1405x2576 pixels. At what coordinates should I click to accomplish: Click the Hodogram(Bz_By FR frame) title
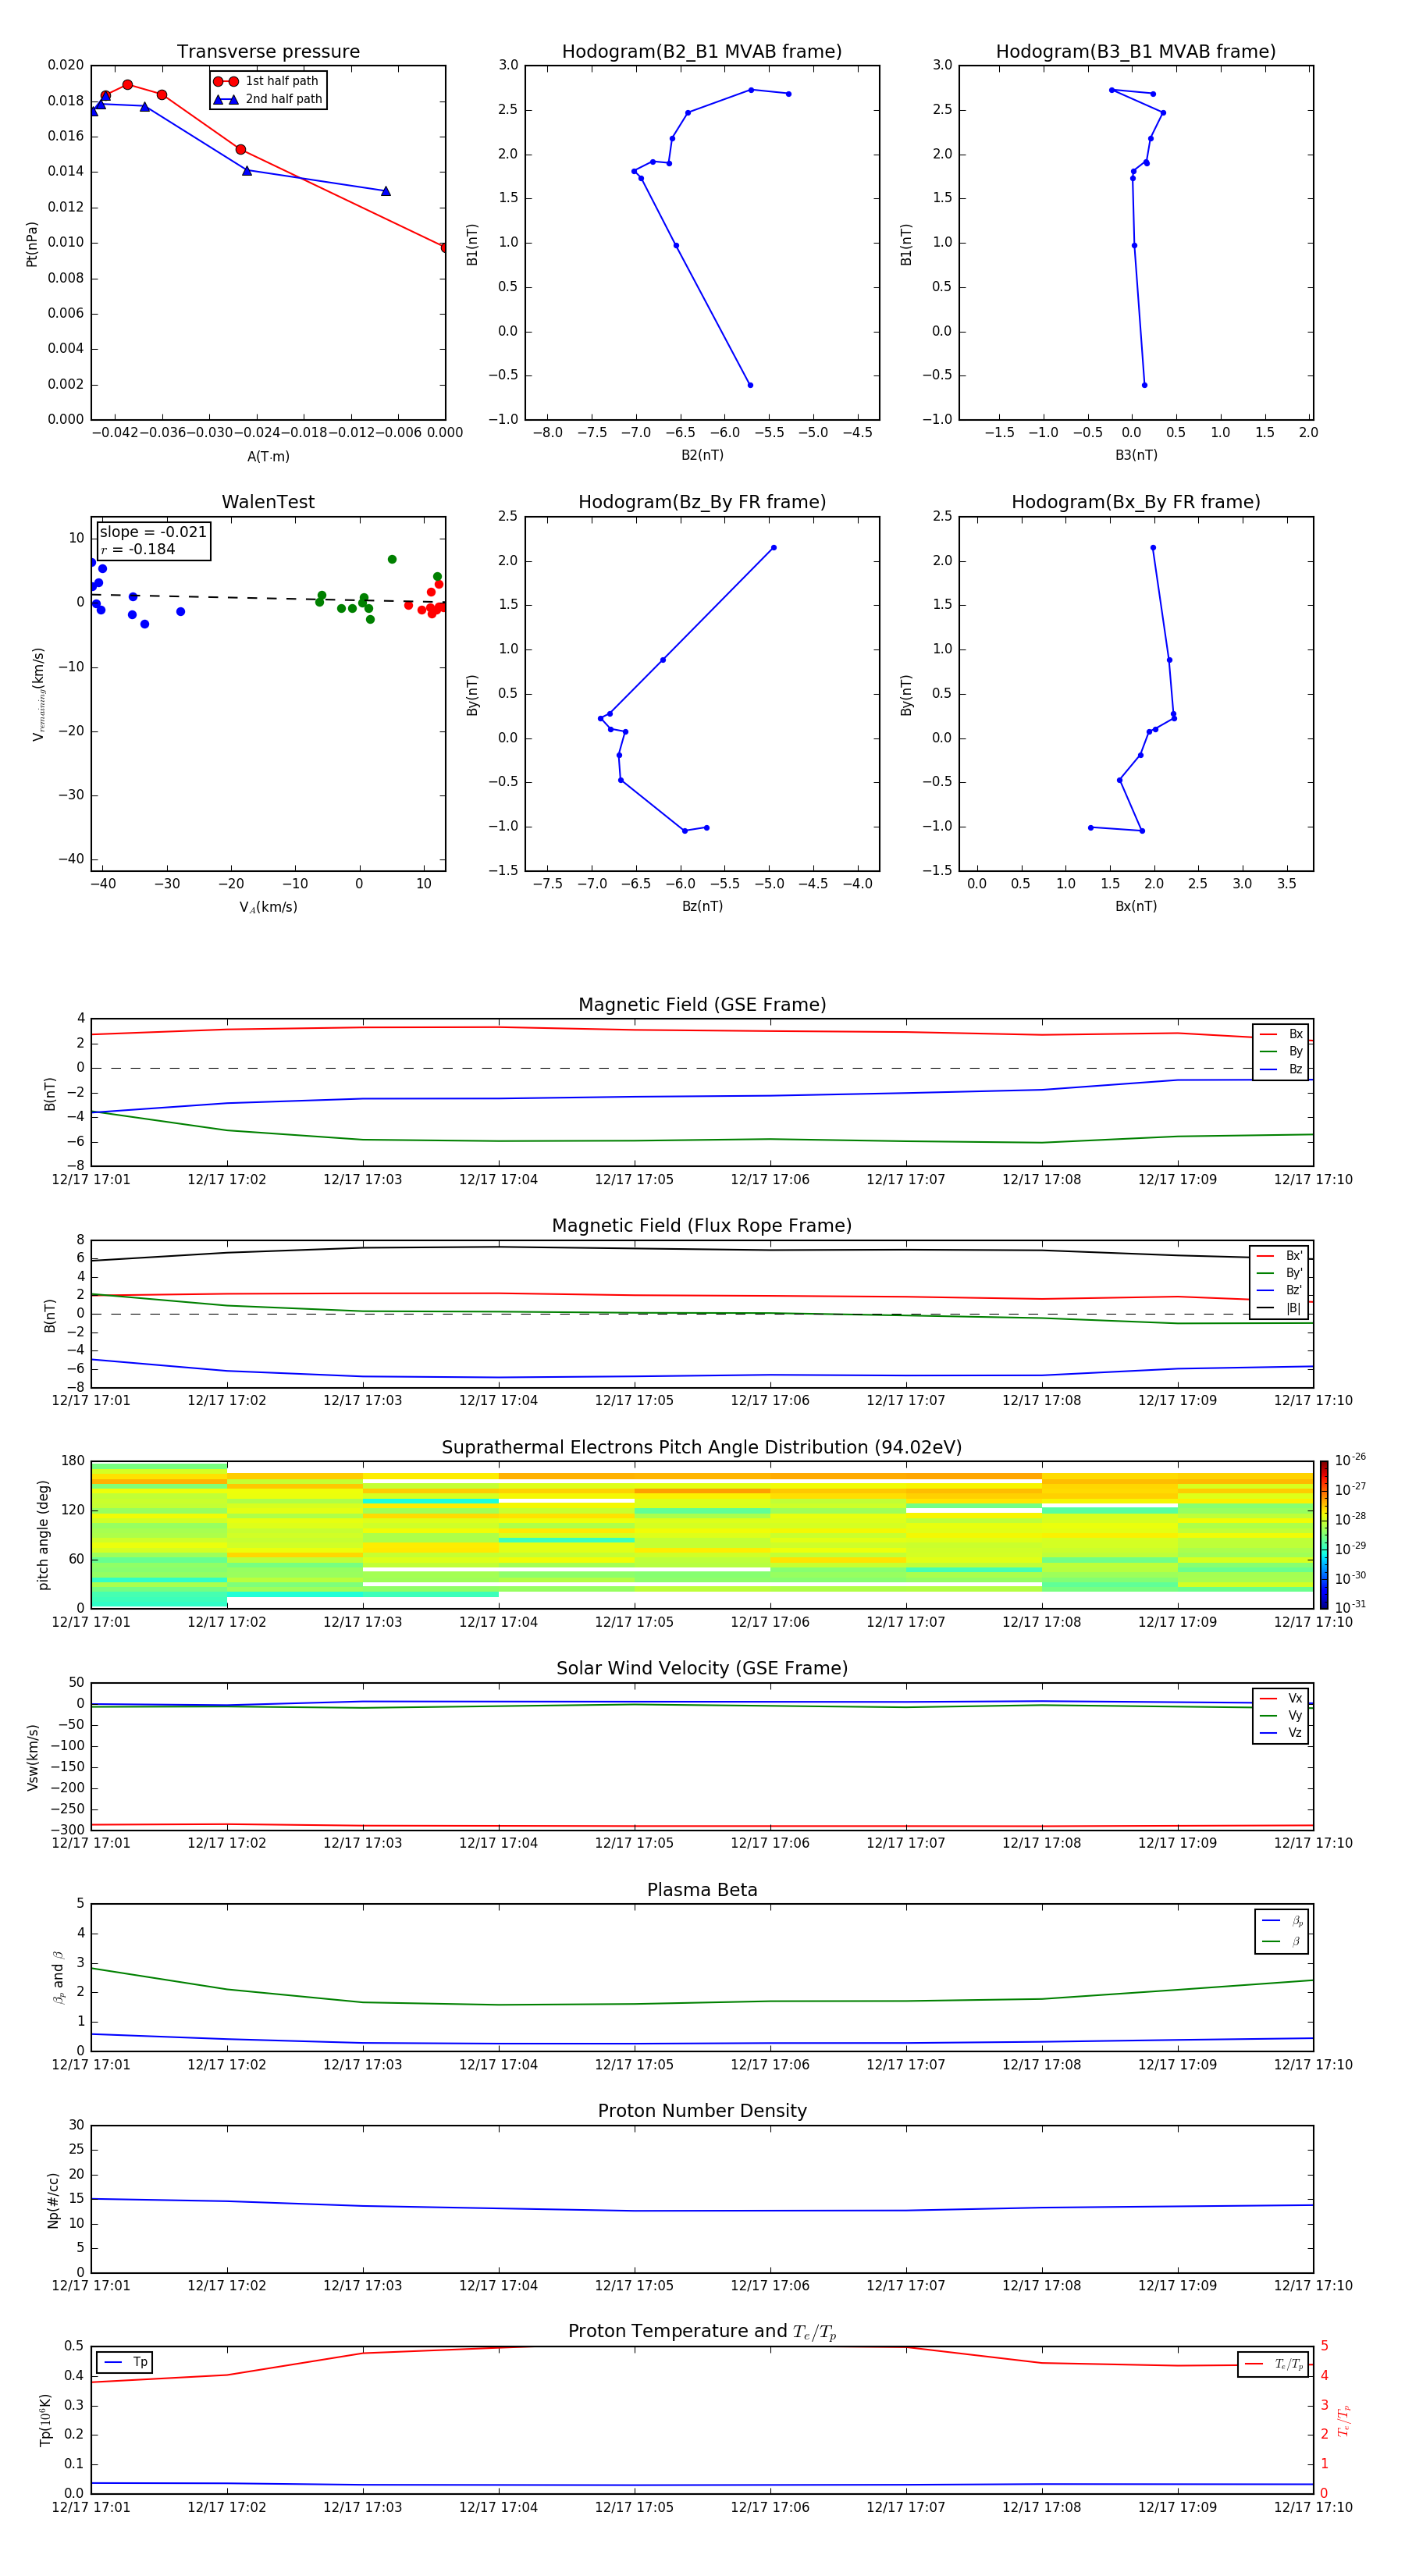[x=702, y=502]
